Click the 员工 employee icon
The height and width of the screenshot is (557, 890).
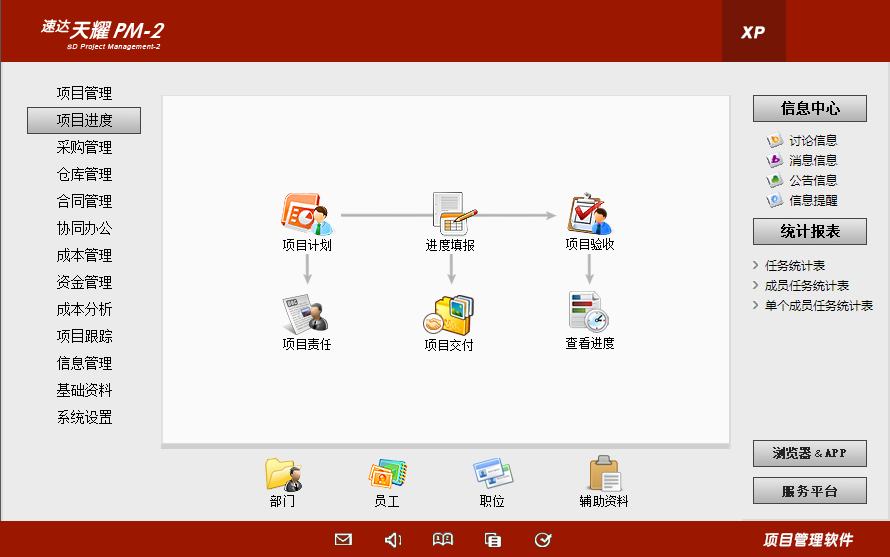click(x=386, y=474)
